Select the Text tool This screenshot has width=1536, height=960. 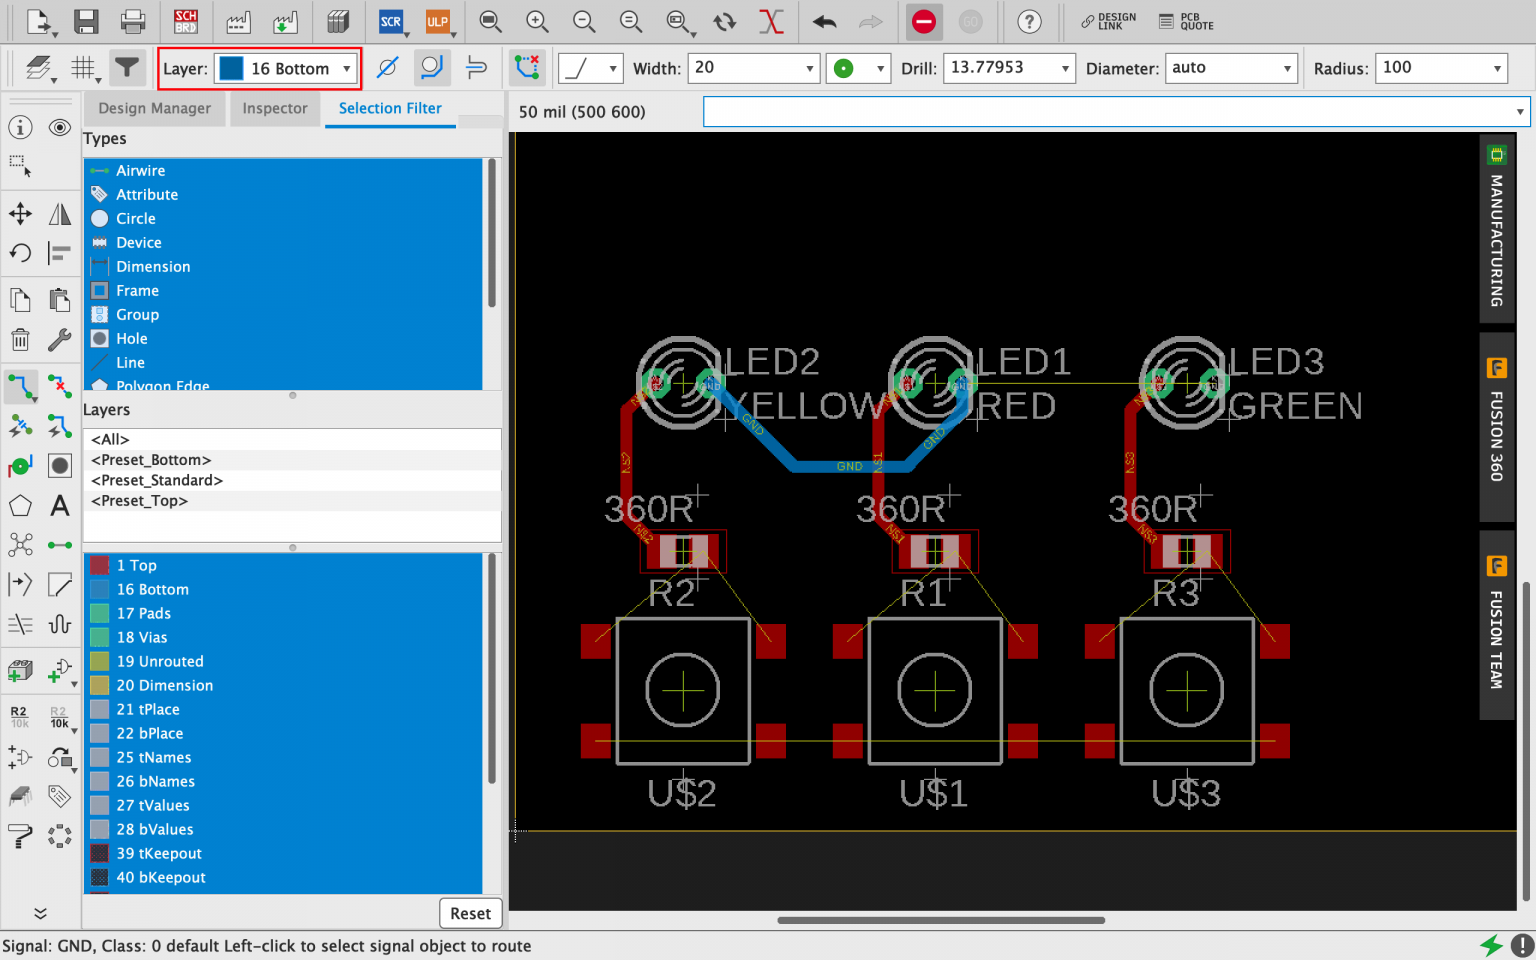click(59, 505)
